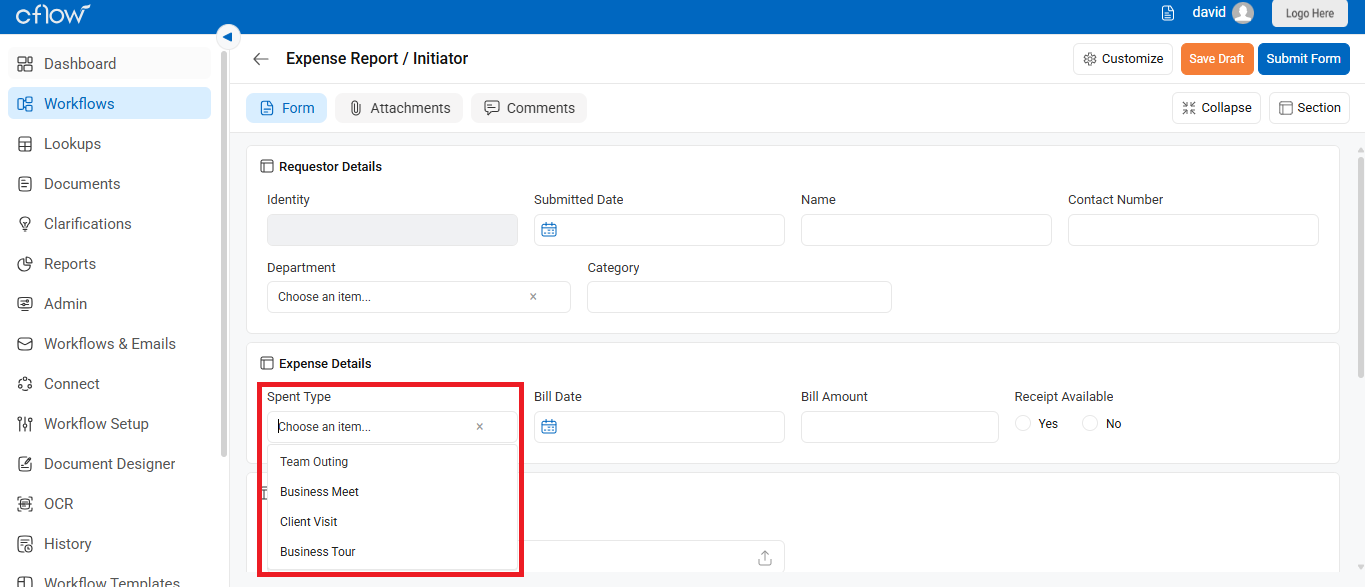
Task: Open the Attachments tab
Action: coord(399,108)
